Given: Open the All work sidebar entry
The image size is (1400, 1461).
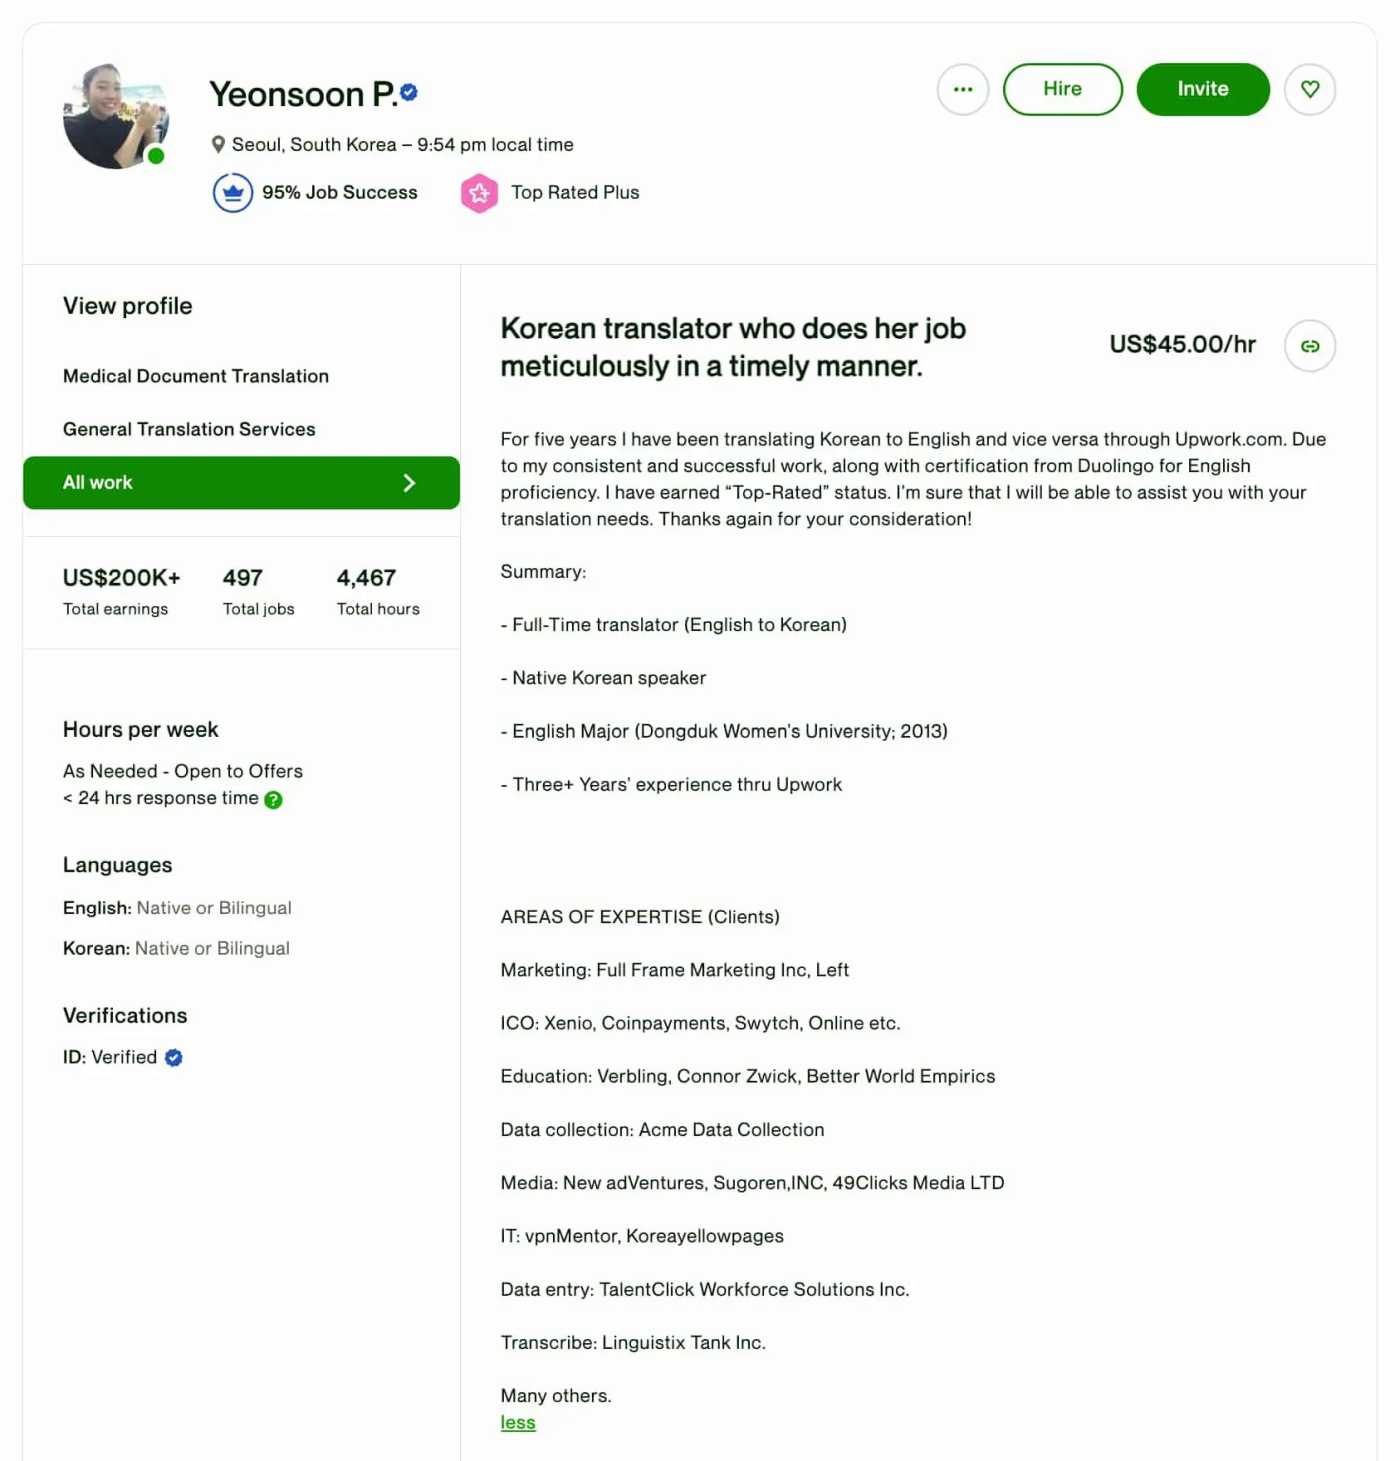Looking at the screenshot, I should 97,483.
